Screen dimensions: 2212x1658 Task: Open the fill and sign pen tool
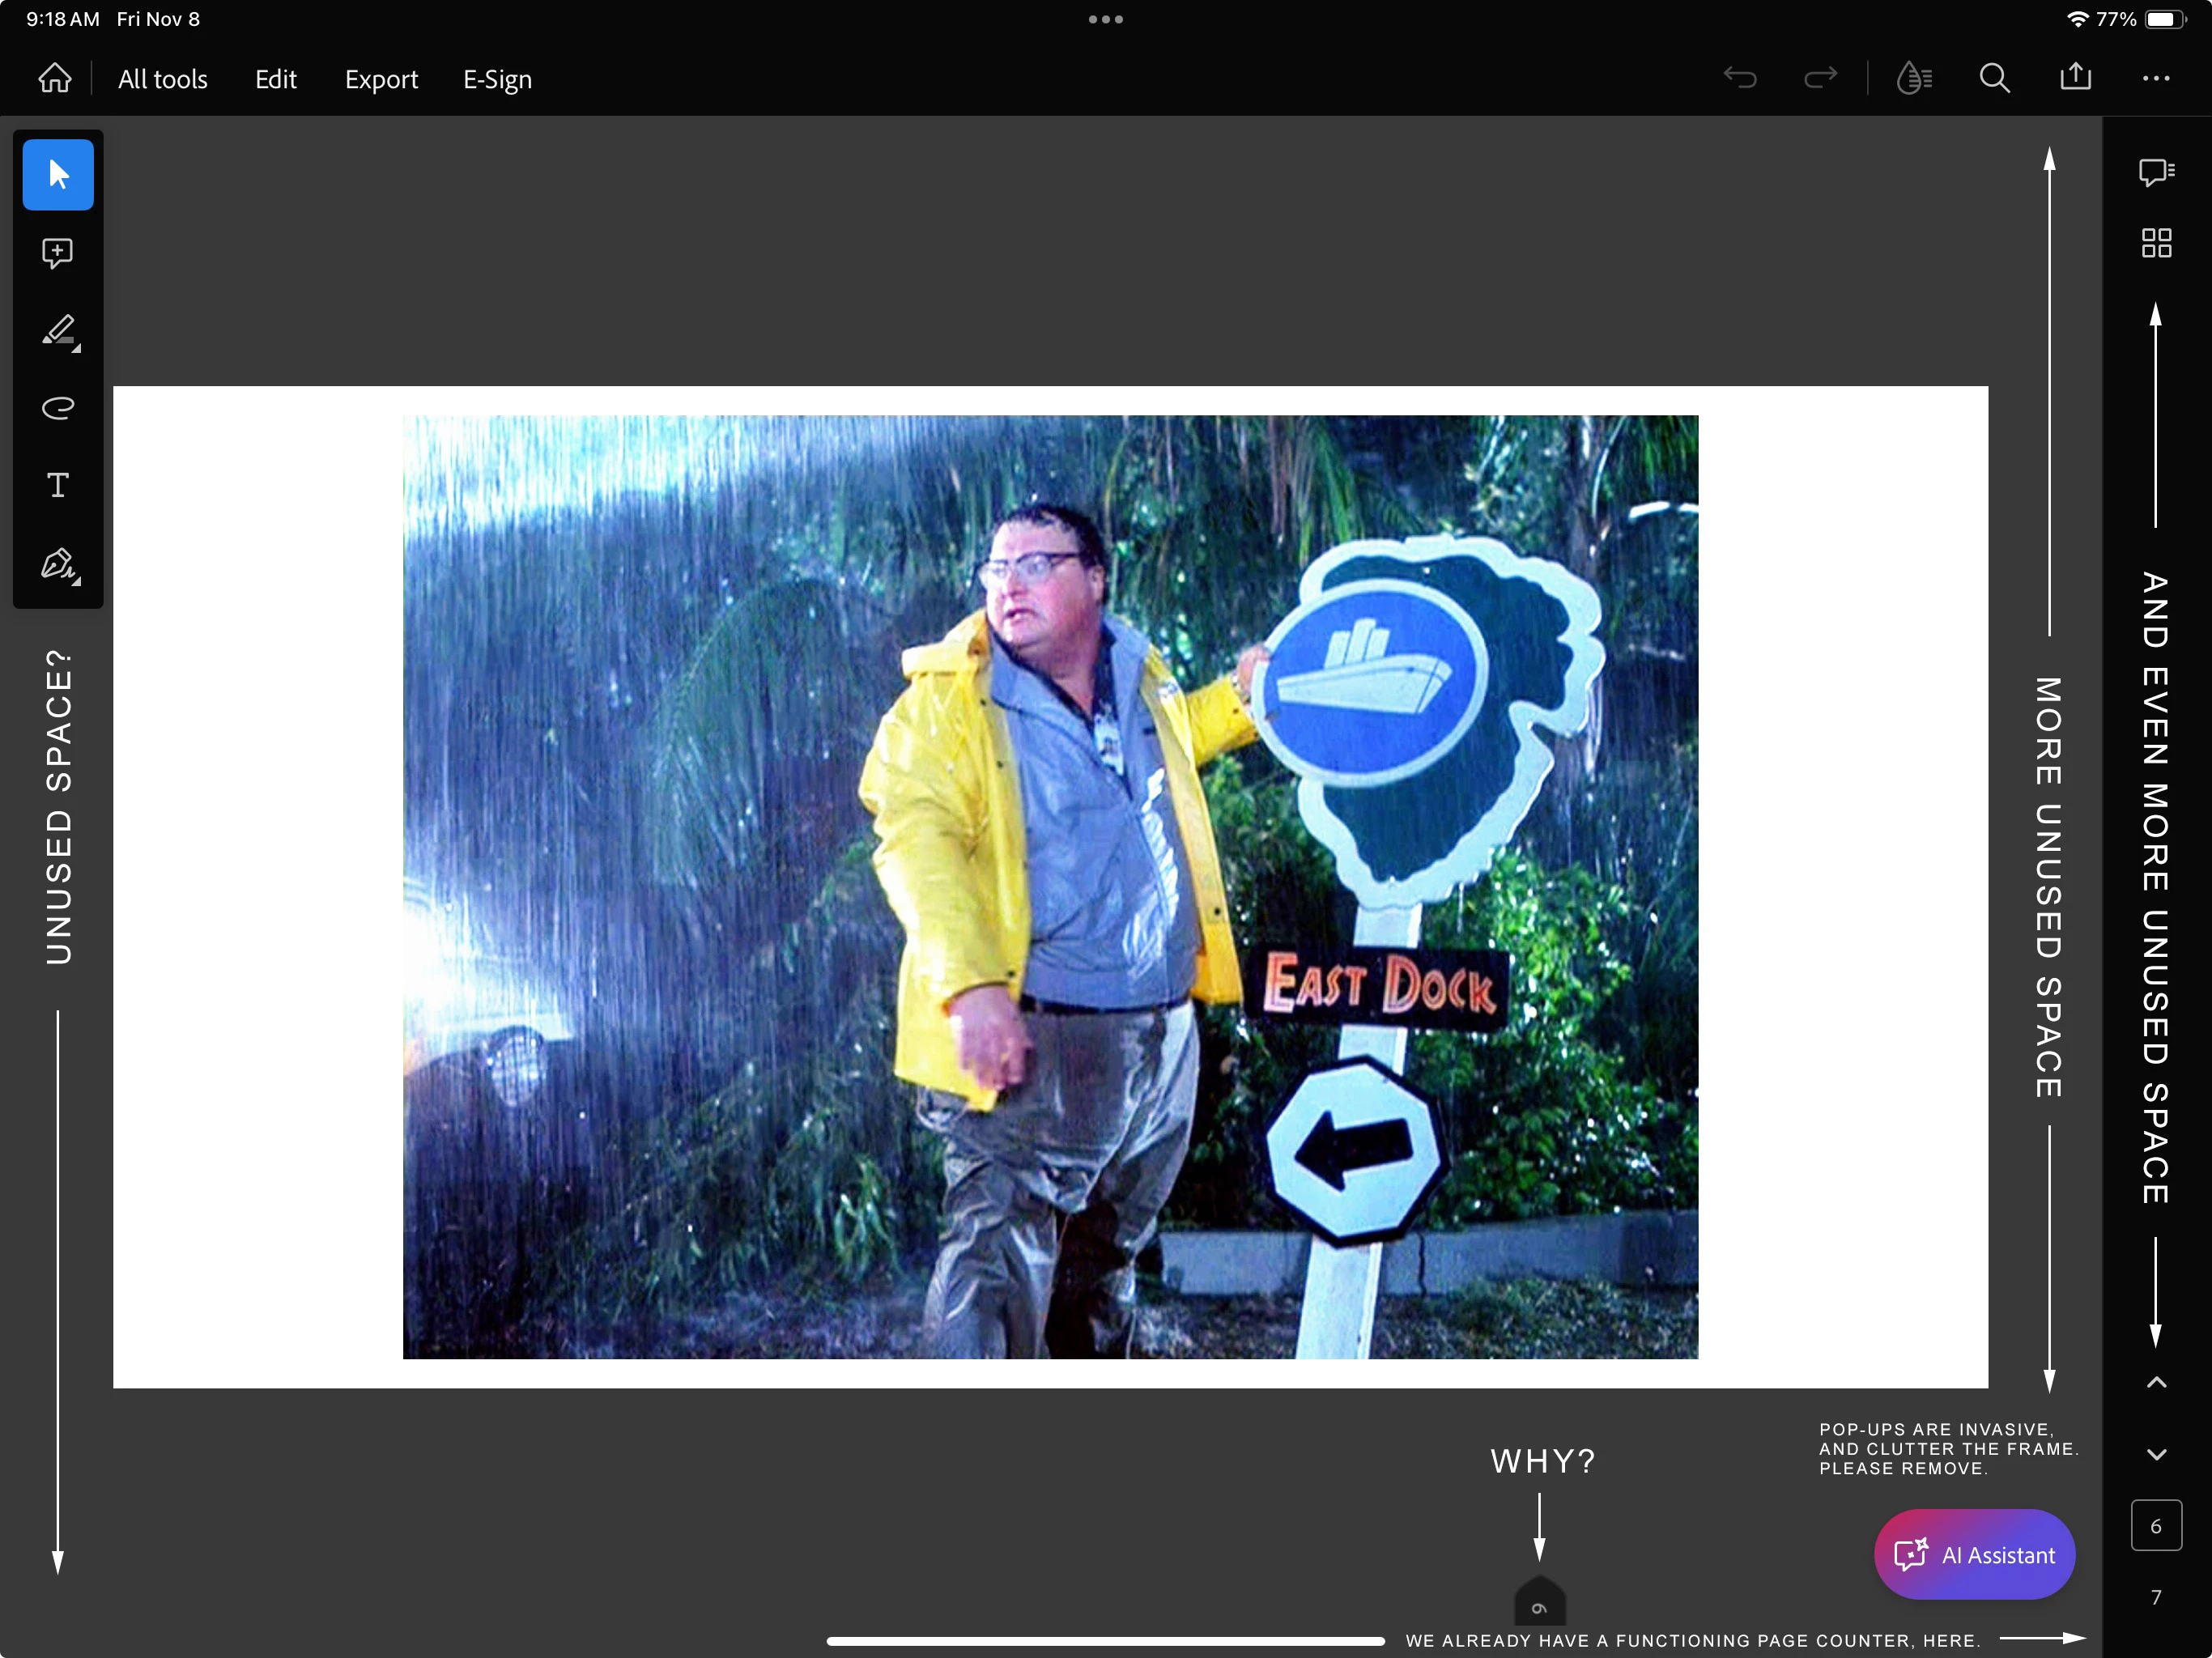click(58, 564)
